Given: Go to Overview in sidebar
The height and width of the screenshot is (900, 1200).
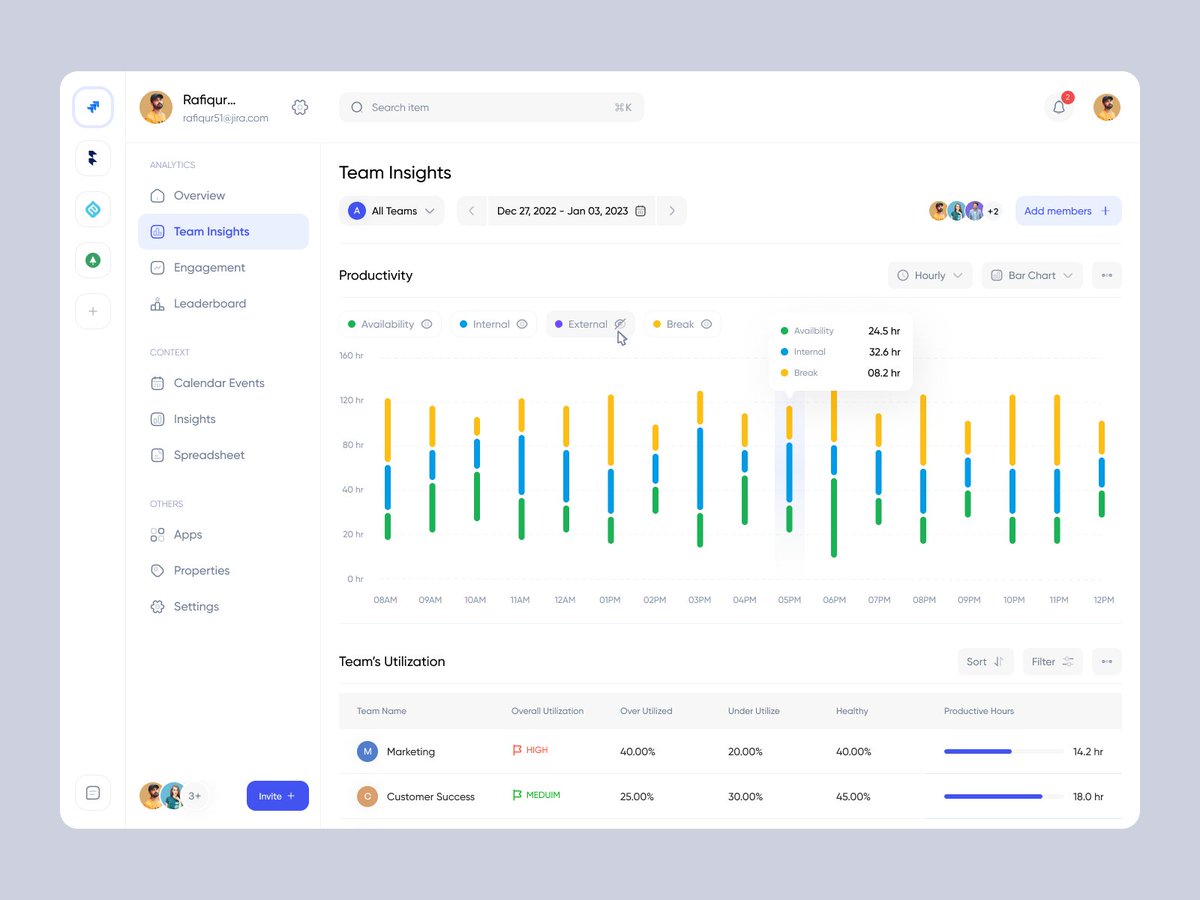Looking at the screenshot, I should pyautogui.click(x=223, y=196).
